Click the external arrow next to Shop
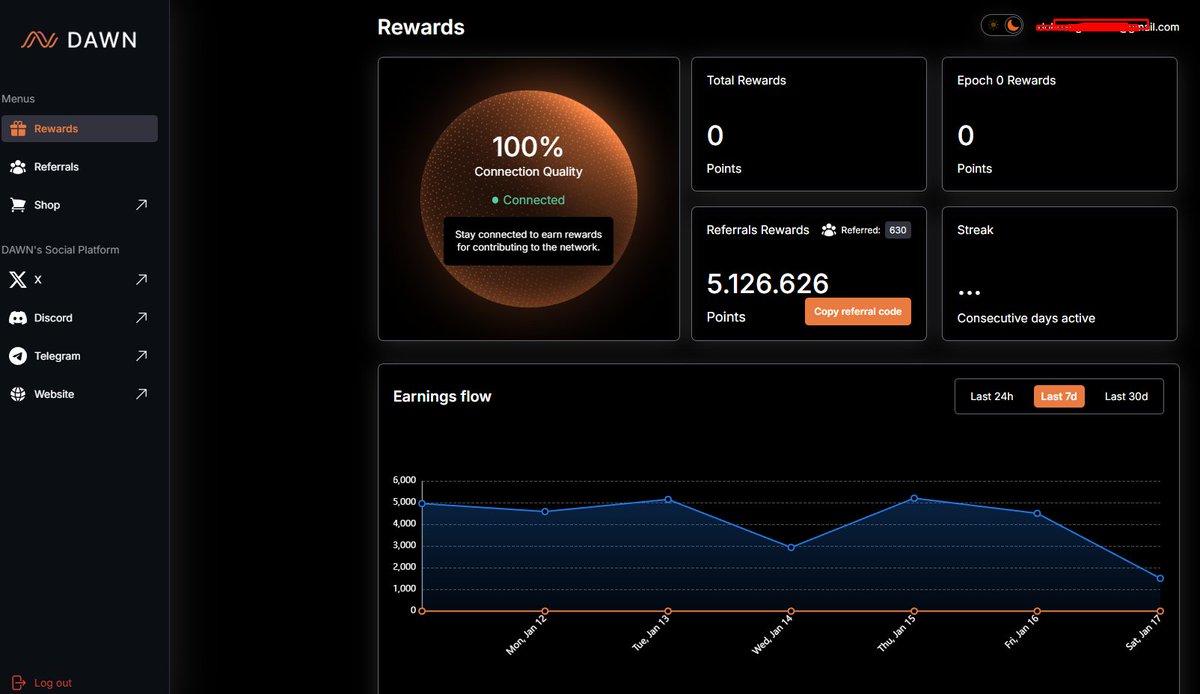 tap(141, 205)
